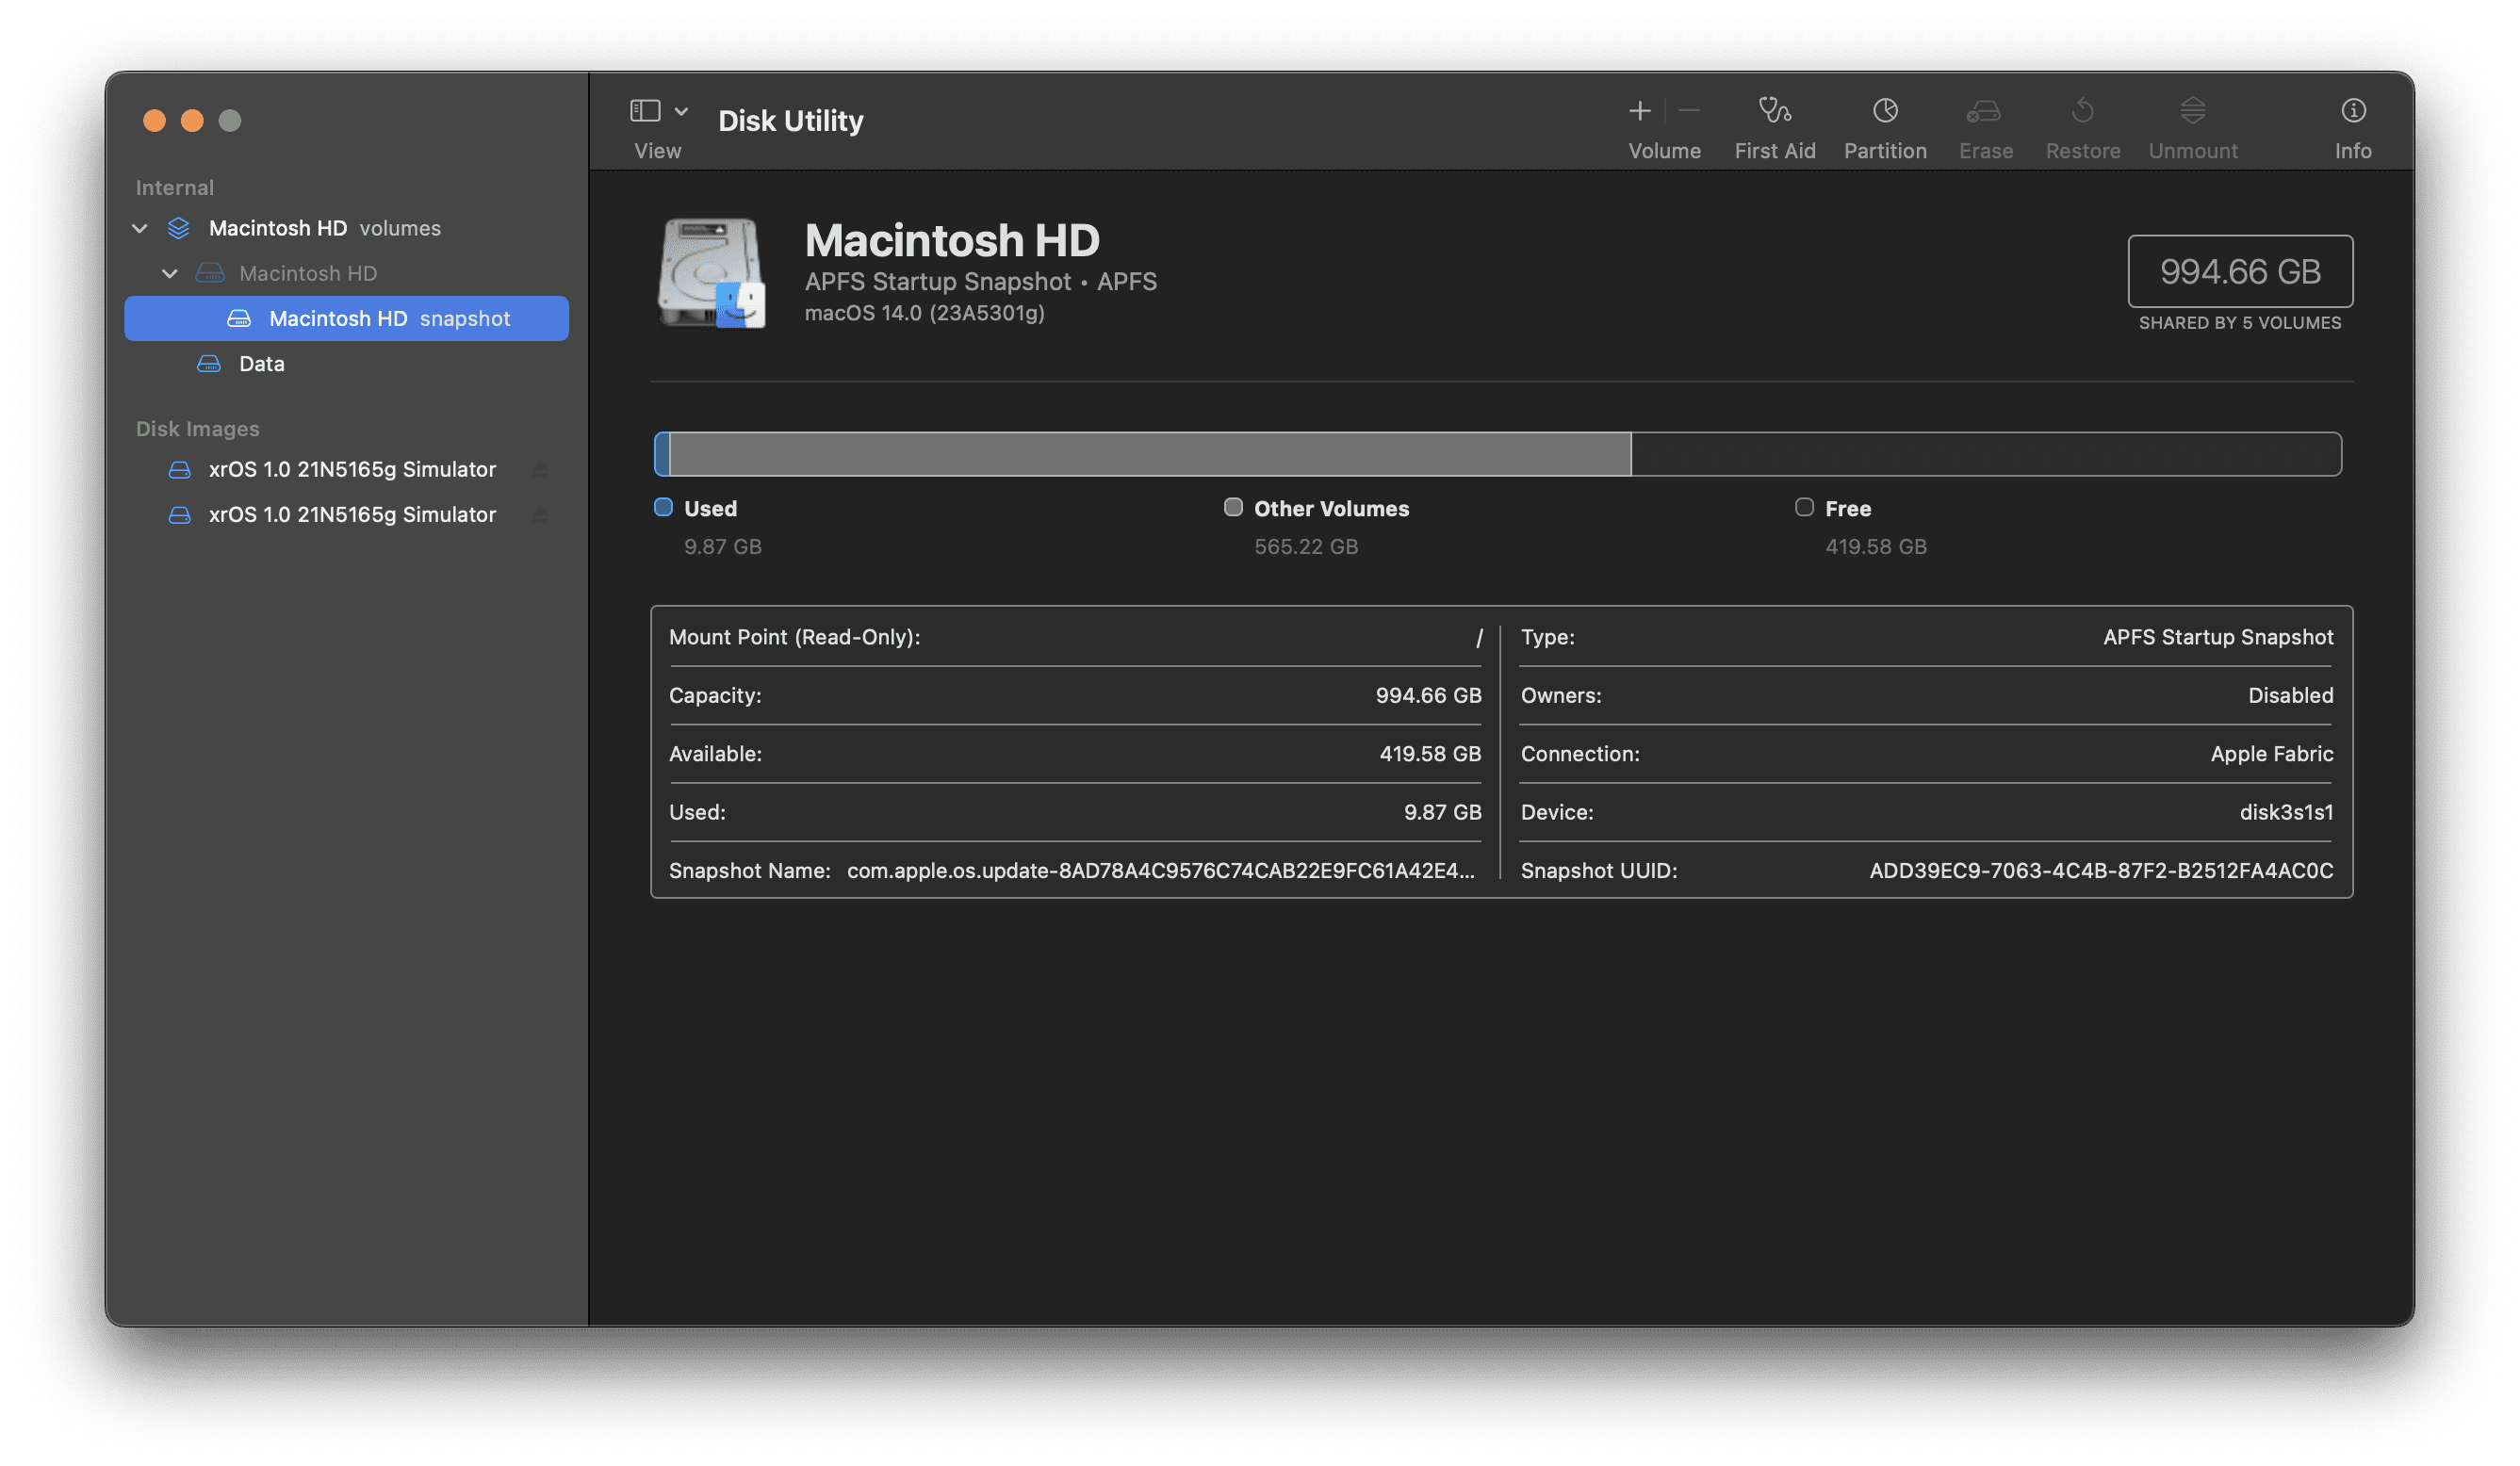Click the APFS Startup Snapshot type value

(x=2218, y=637)
